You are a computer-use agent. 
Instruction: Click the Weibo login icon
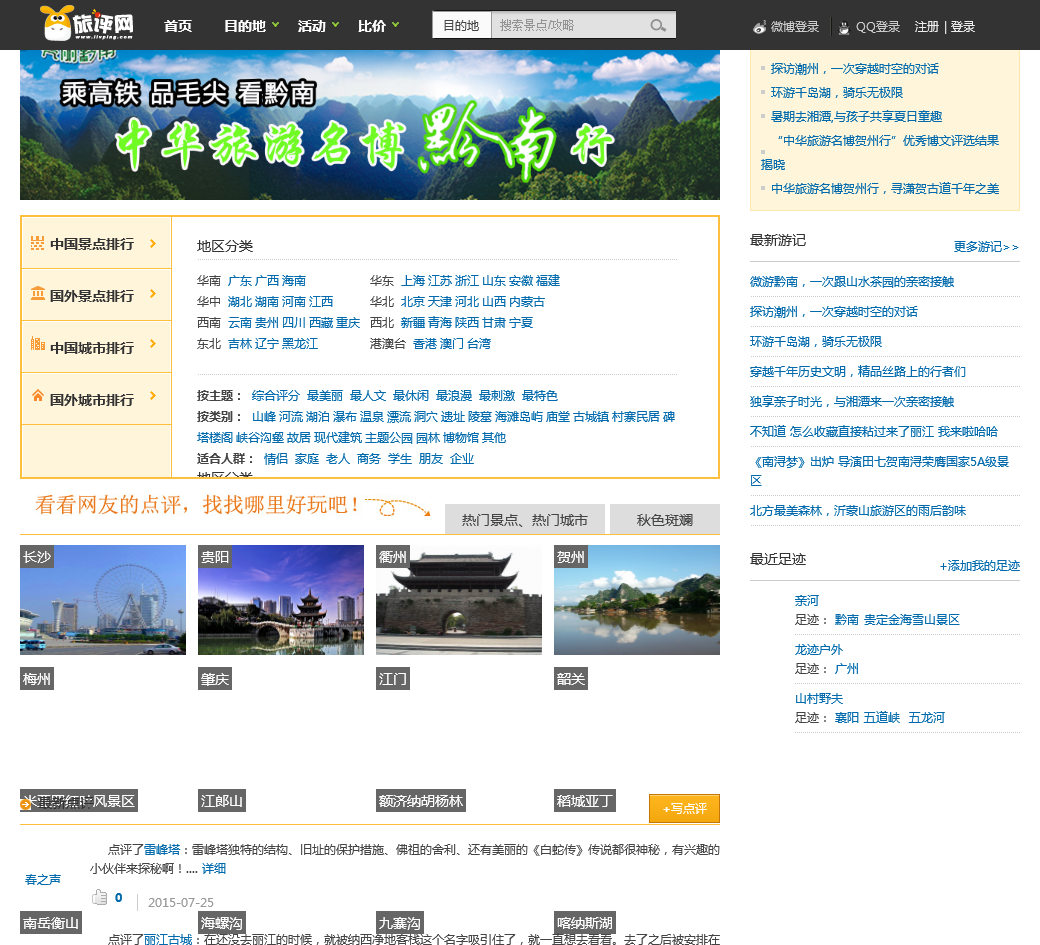pos(759,27)
